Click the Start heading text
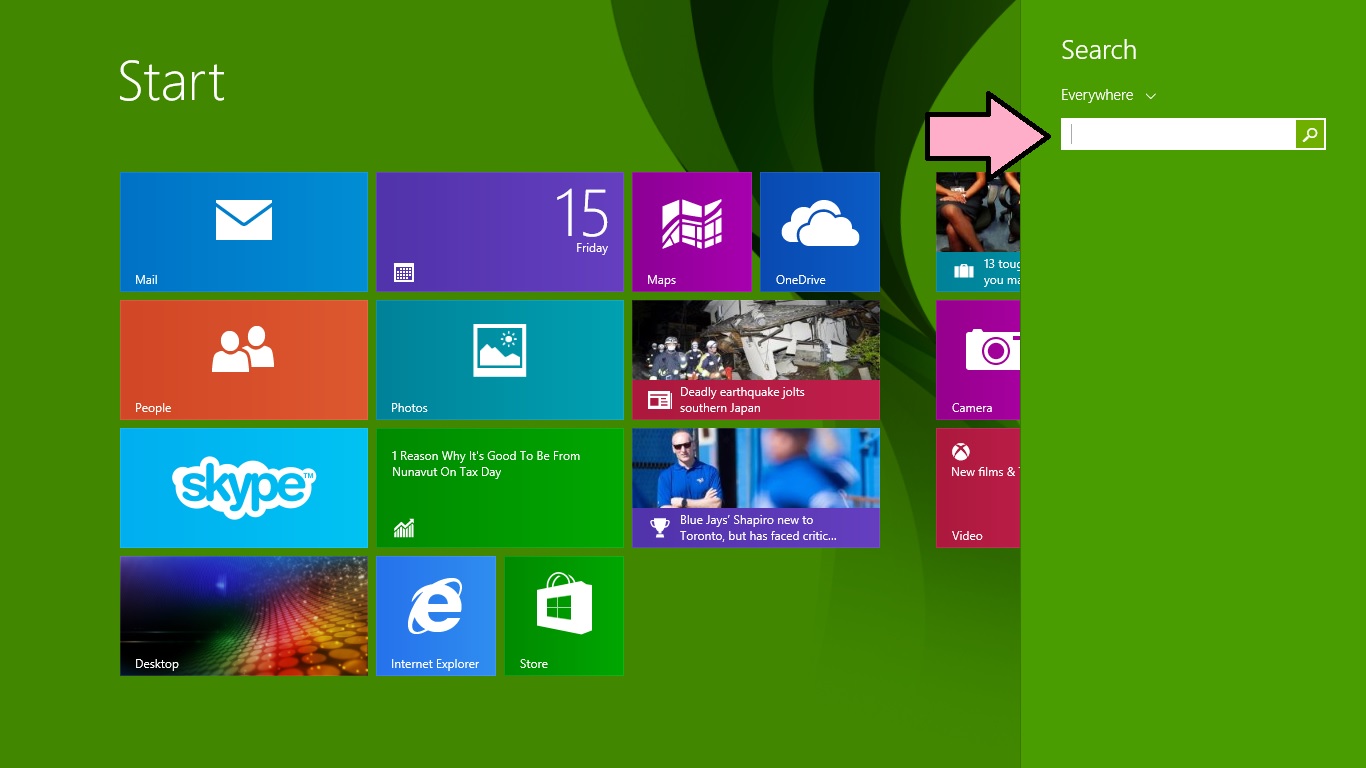1366x768 pixels. (172, 81)
